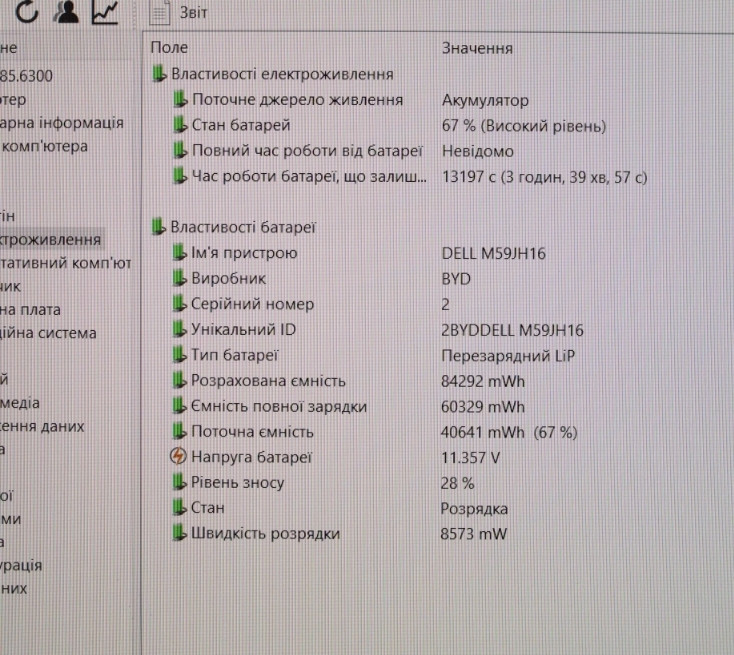Select the Властивості електроживлення group icon

click(x=159, y=74)
